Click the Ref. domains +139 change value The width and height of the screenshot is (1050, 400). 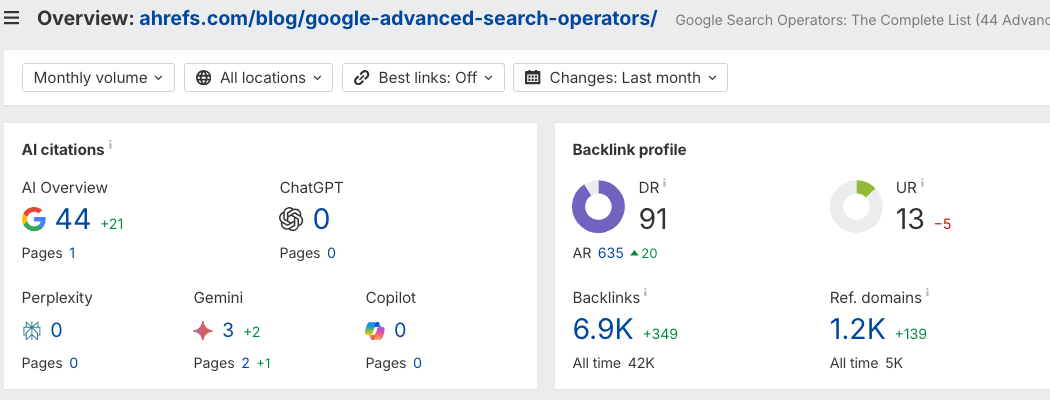pos(911,334)
